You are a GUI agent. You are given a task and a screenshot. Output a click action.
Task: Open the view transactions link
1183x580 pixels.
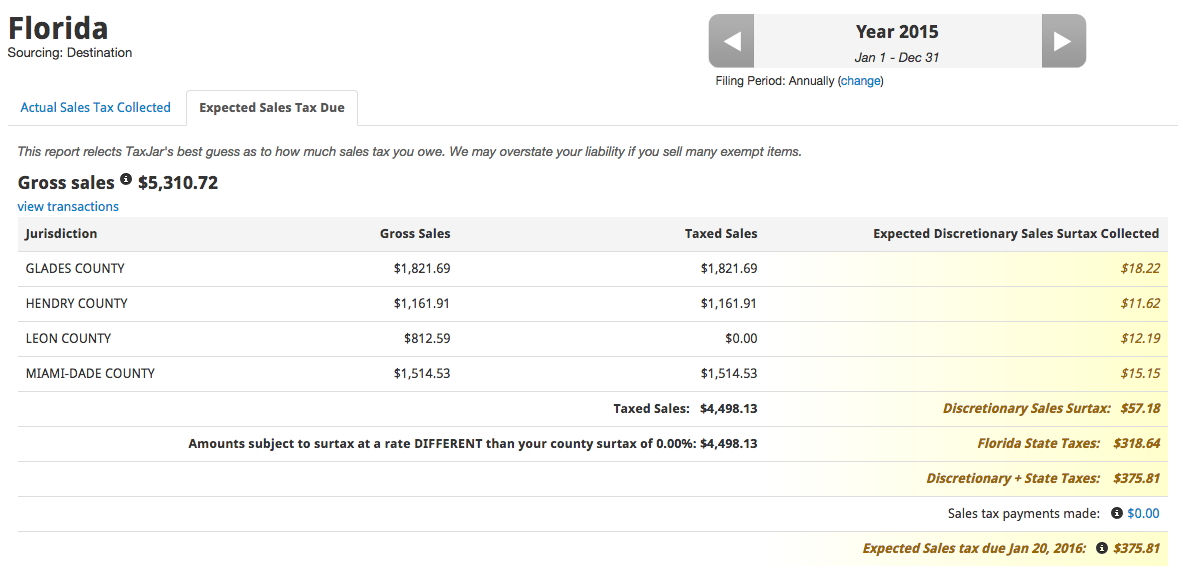coord(68,206)
